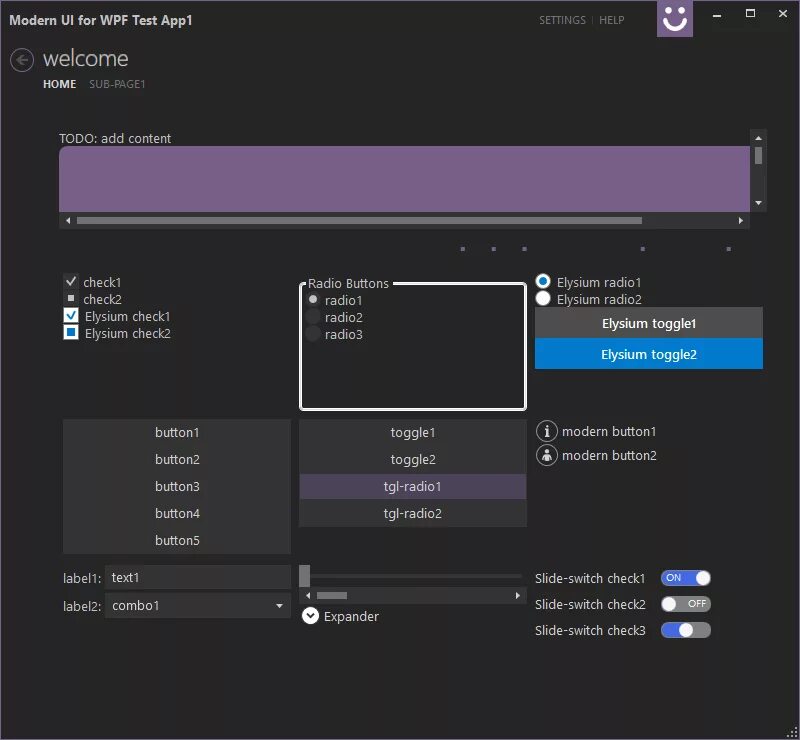Image resolution: width=800 pixels, height=740 pixels.
Task: Select the radio1 option
Action: 313,300
